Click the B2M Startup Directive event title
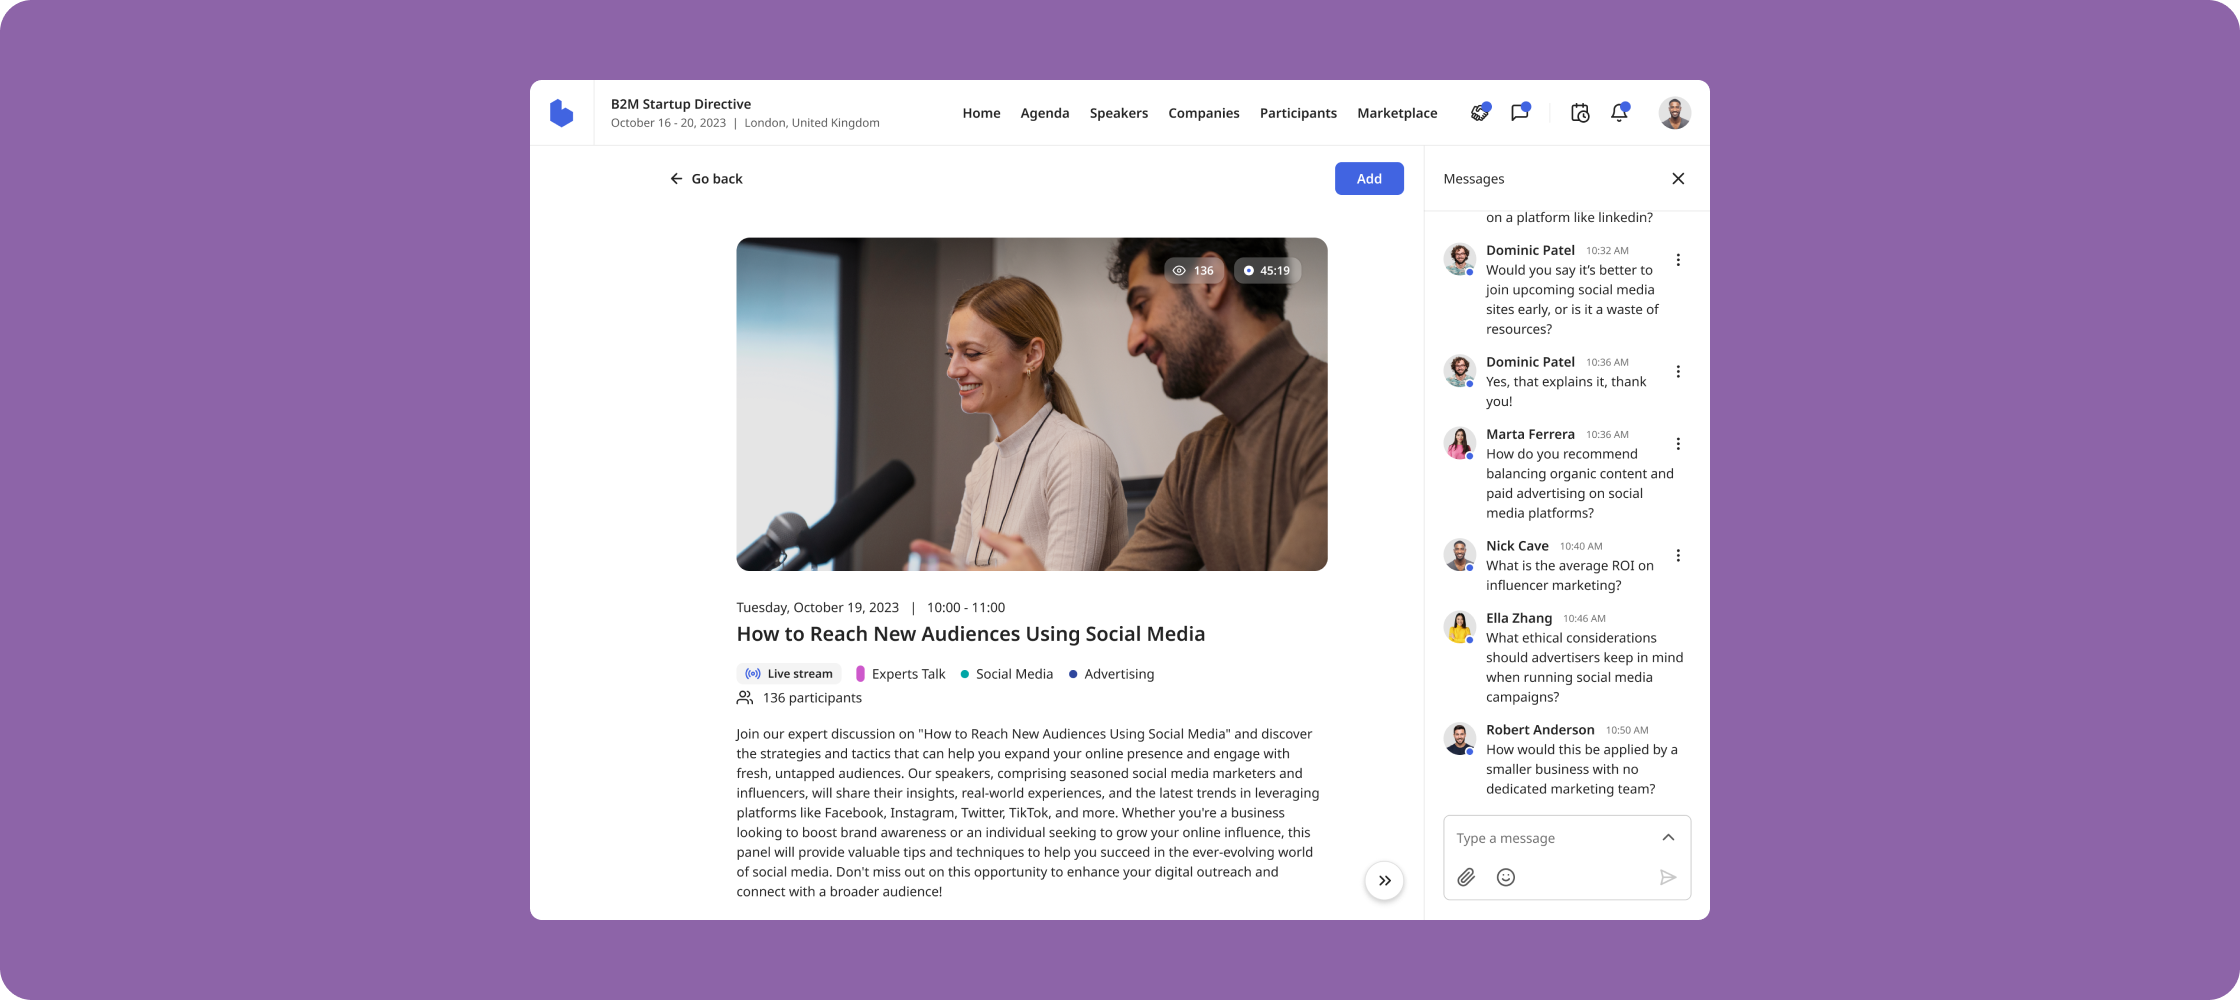 click(x=681, y=104)
